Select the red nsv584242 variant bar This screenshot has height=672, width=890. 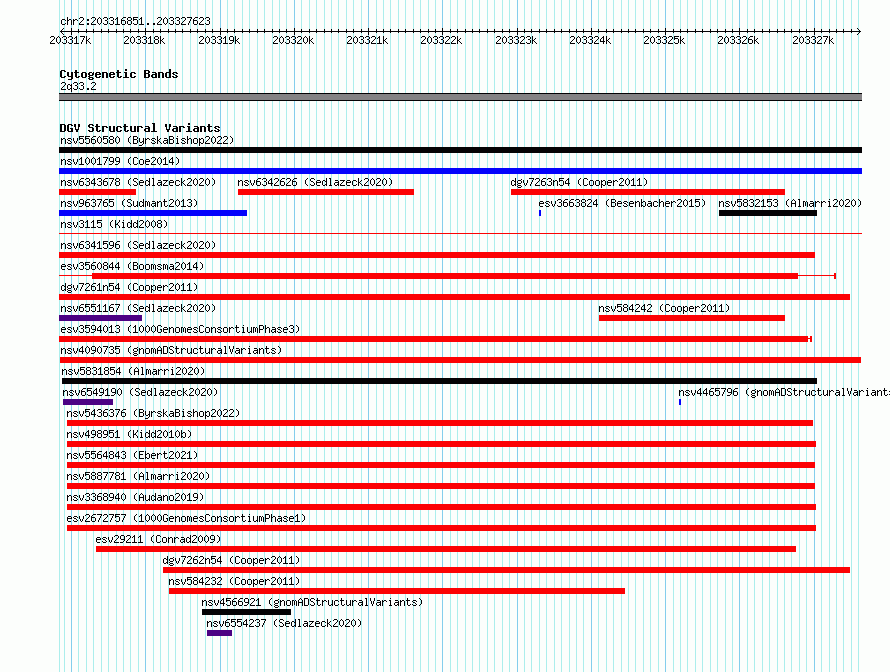[692, 318]
